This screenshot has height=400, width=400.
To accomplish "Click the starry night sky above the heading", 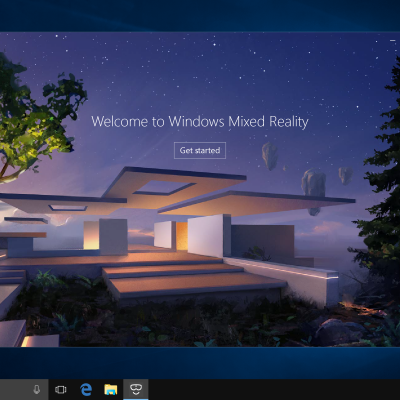I will tap(200, 73).
